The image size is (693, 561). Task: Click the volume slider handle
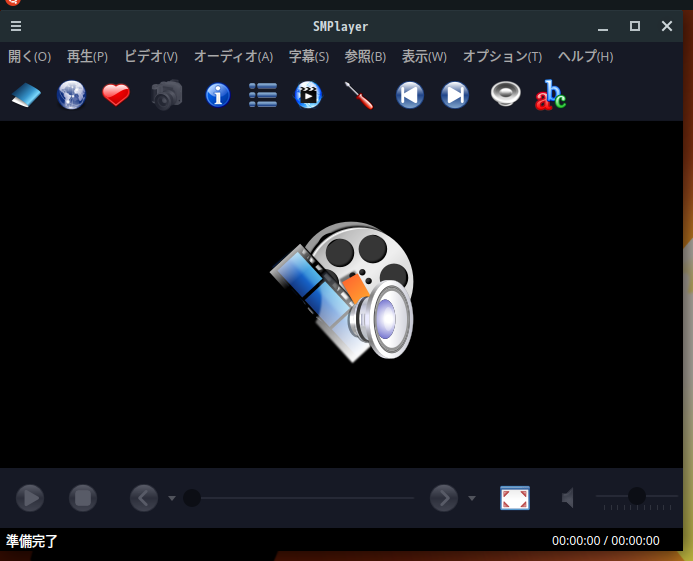(637, 496)
